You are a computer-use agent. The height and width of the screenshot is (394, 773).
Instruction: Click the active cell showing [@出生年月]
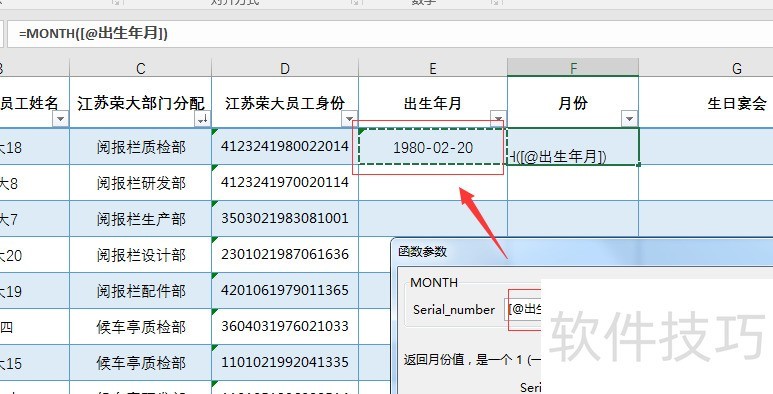pyautogui.click(x=573, y=147)
